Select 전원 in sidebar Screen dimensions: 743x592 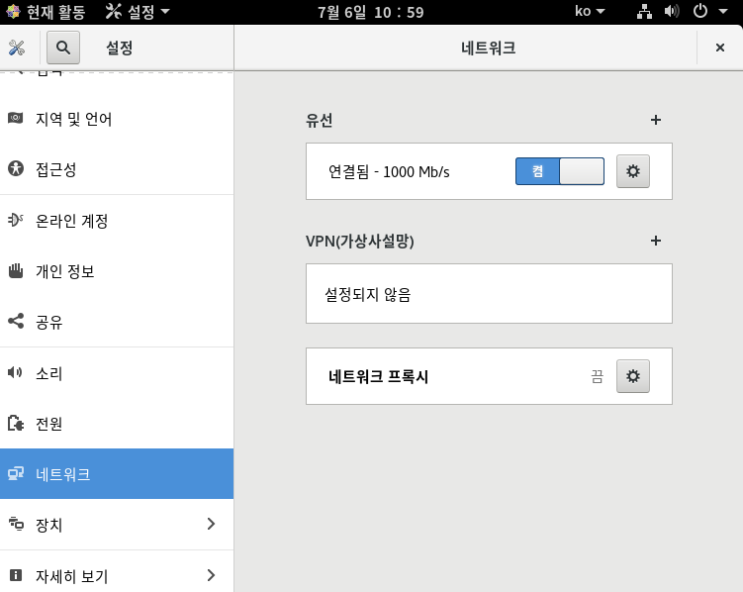coord(117,424)
